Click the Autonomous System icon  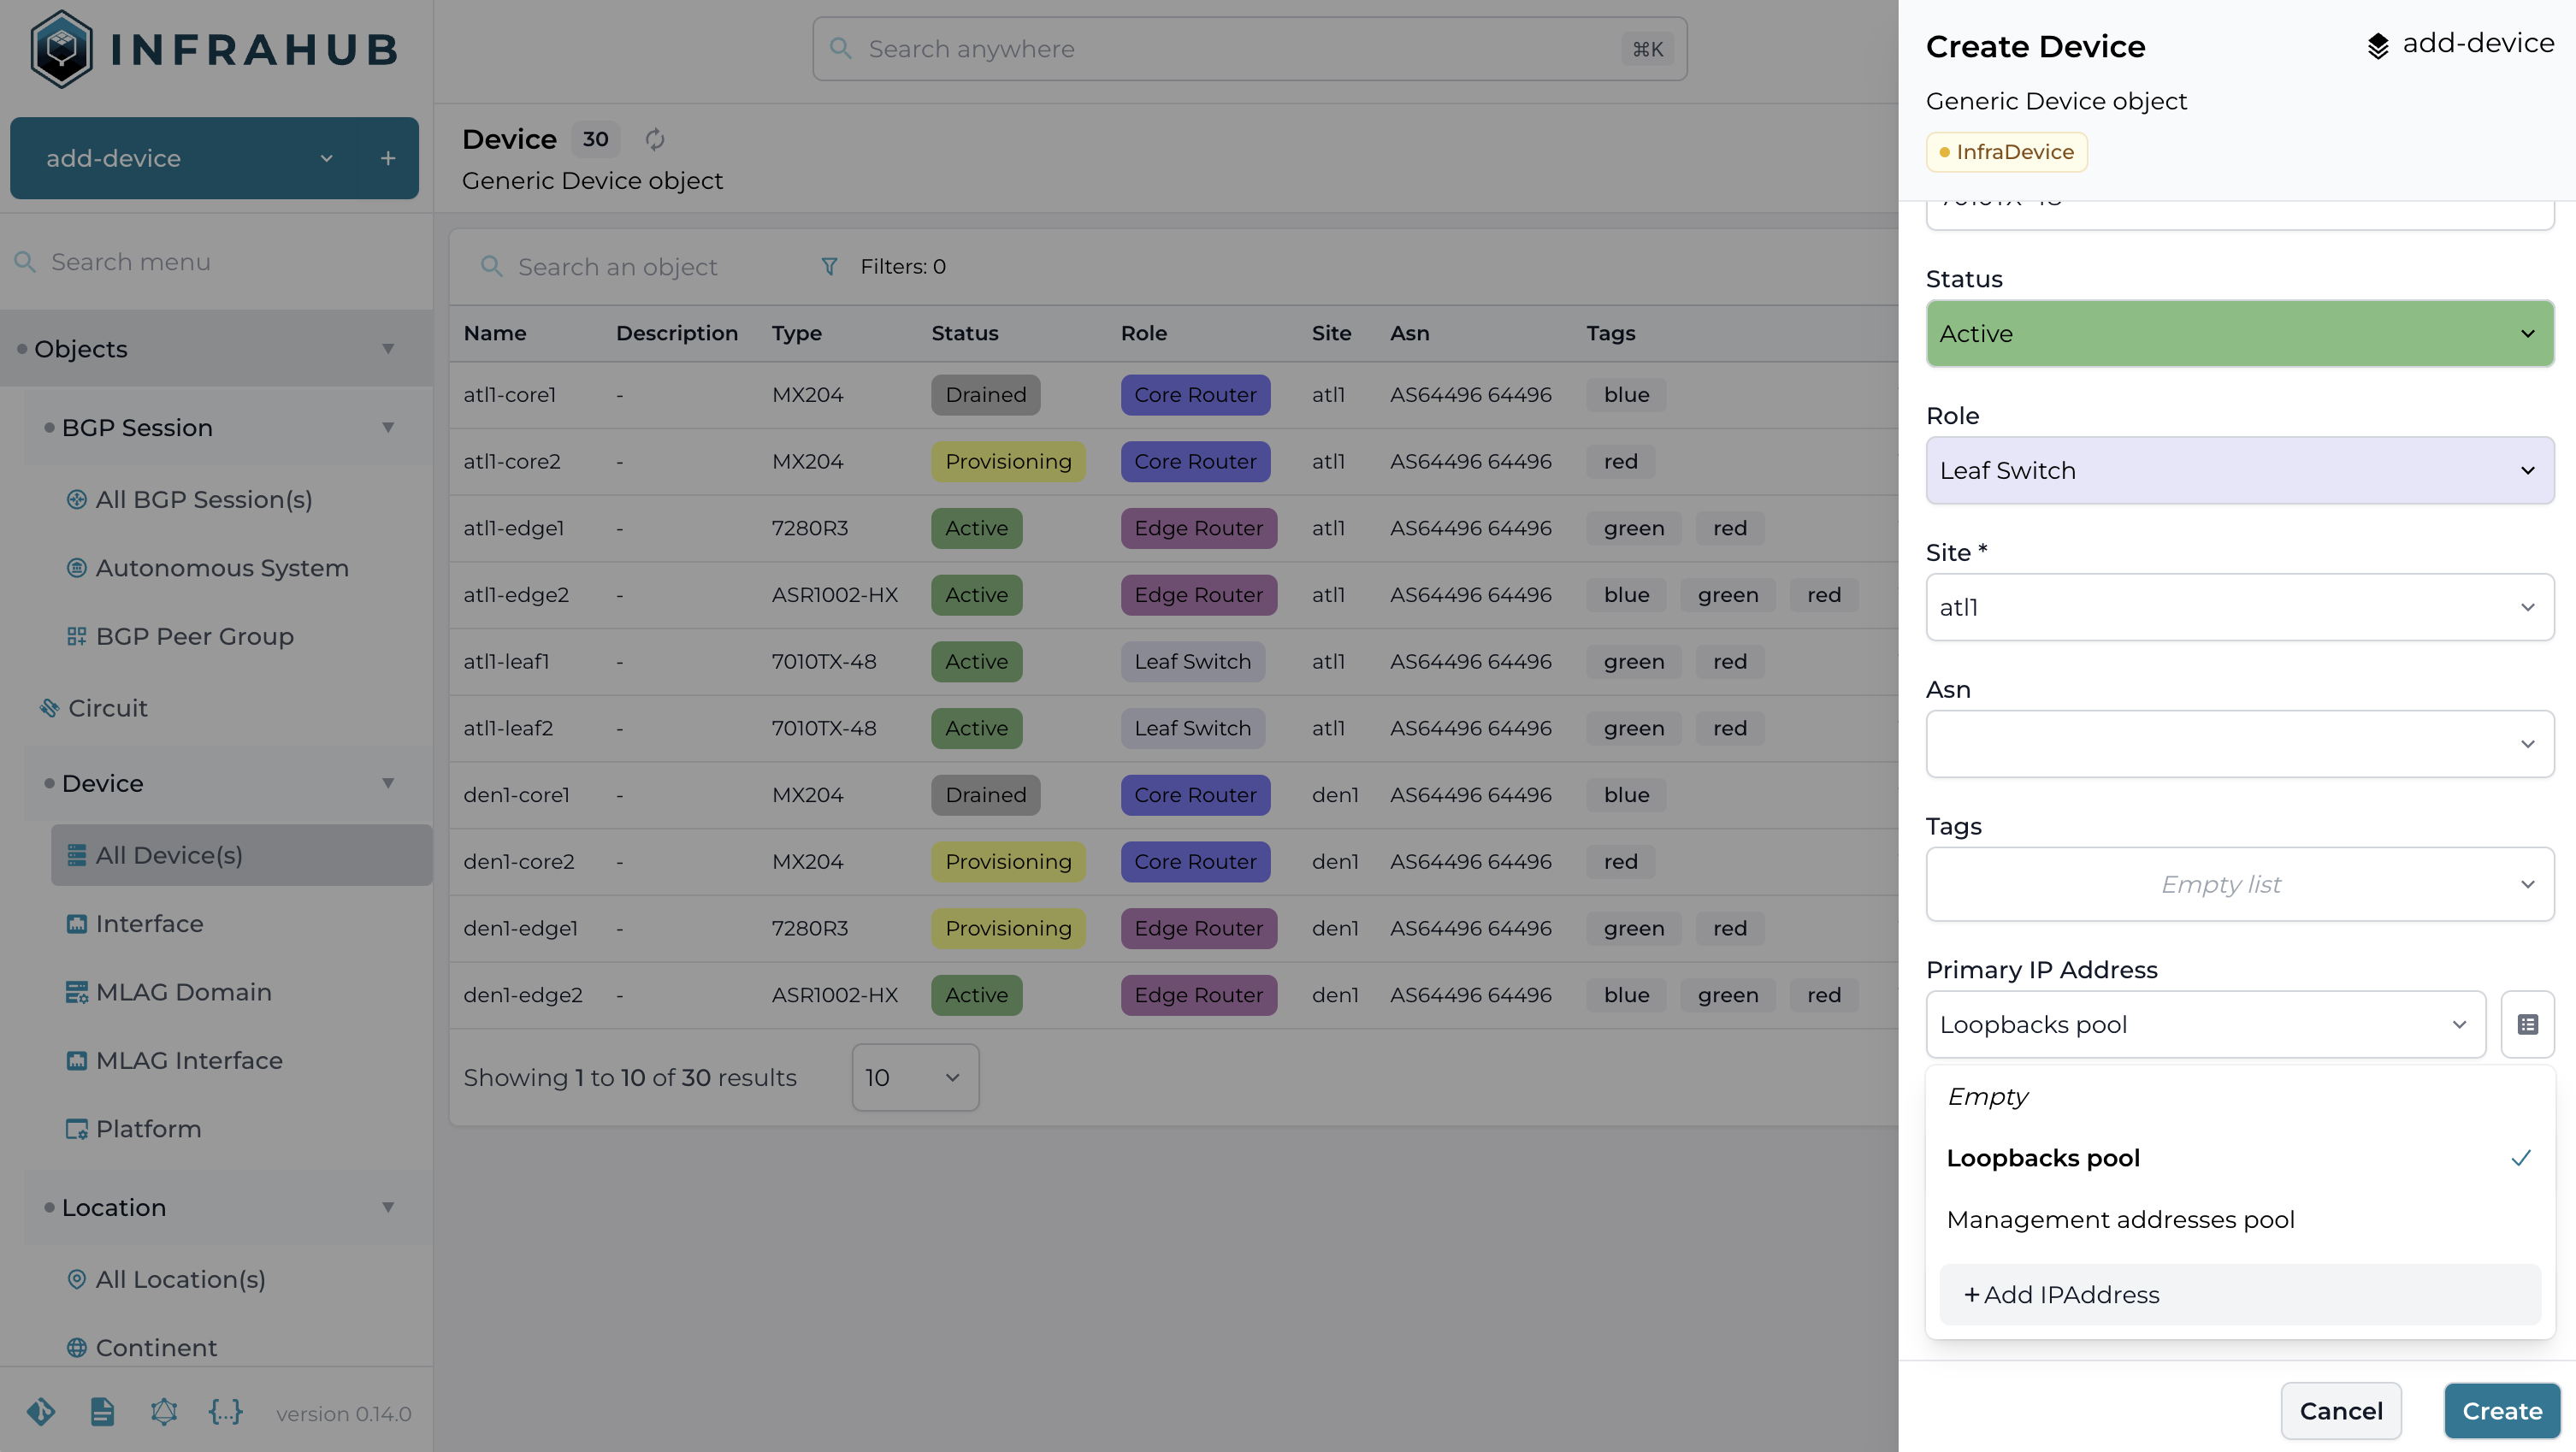(76, 568)
